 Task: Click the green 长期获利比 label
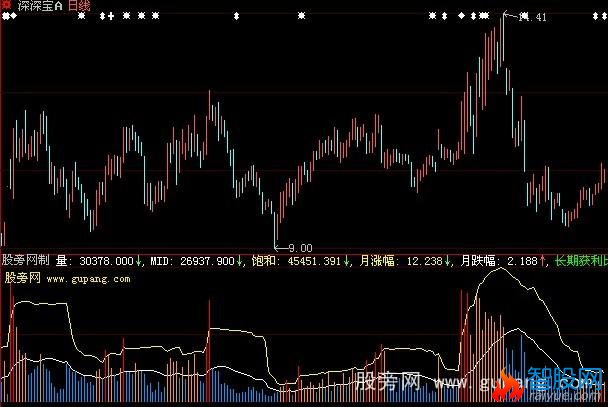click(581, 260)
